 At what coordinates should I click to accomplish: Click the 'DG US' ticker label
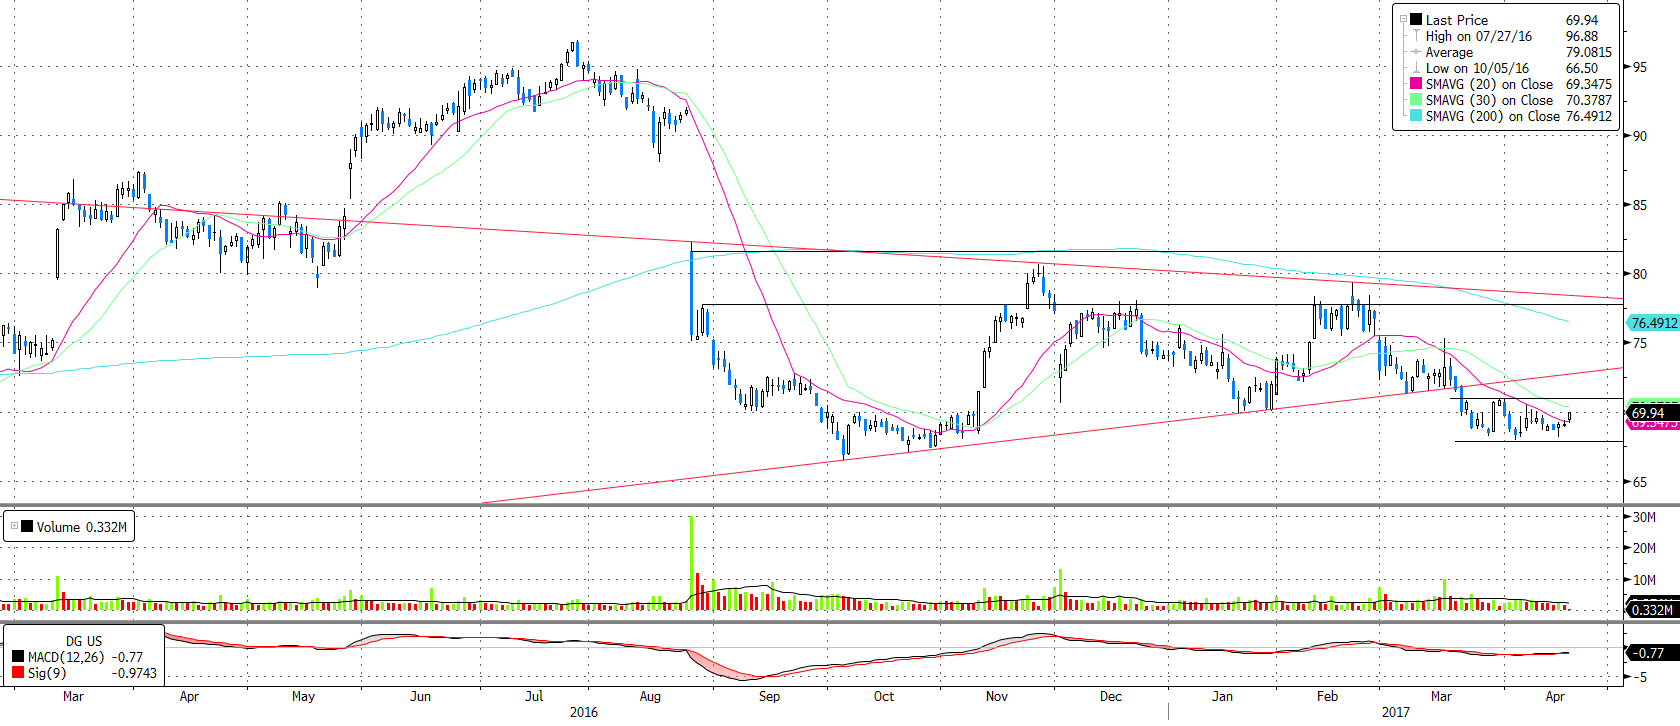pyautogui.click(x=84, y=641)
